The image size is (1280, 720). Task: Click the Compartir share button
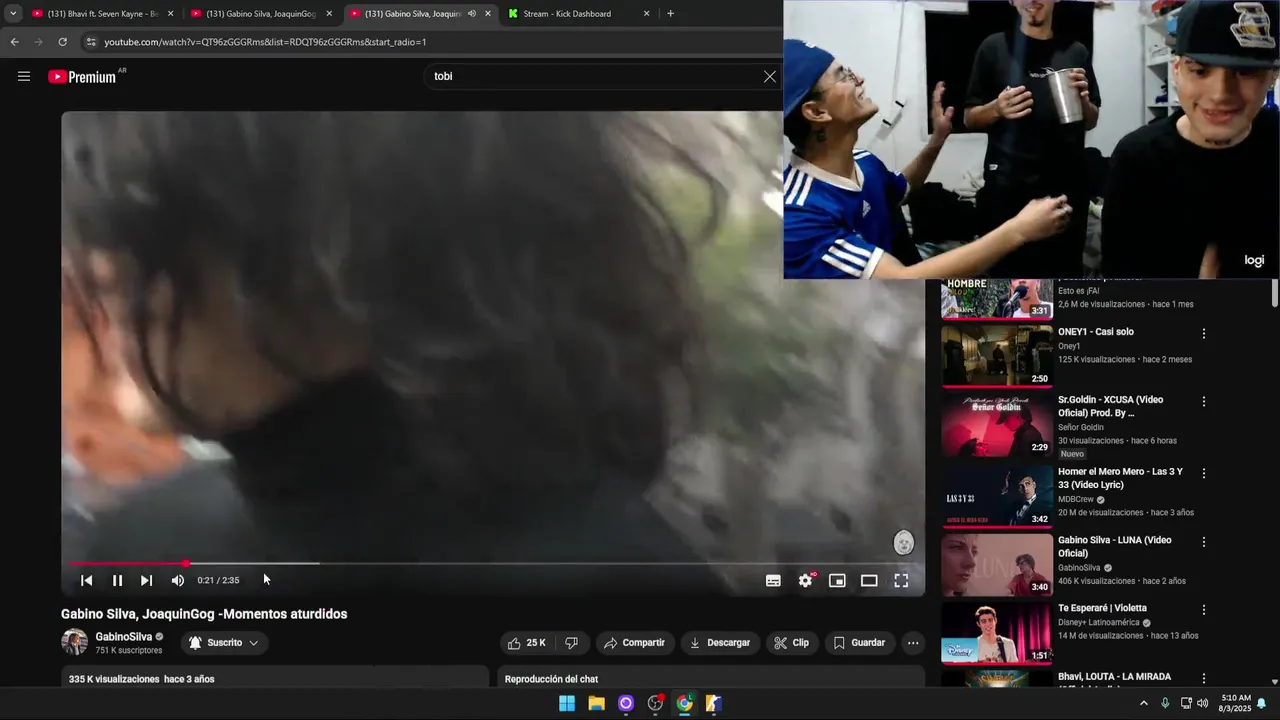point(634,643)
